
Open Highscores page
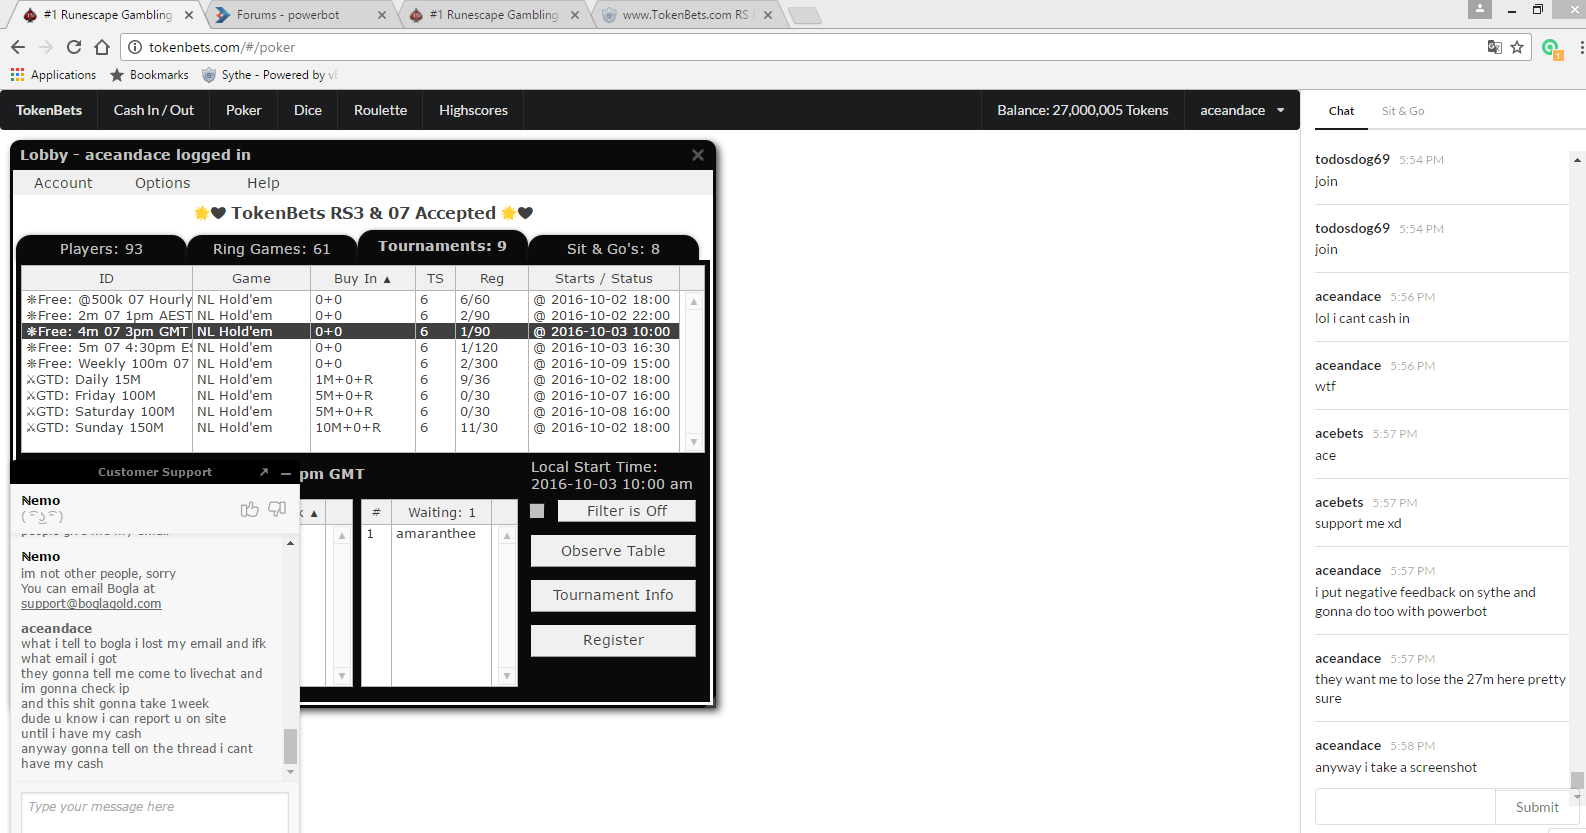tap(473, 110)
